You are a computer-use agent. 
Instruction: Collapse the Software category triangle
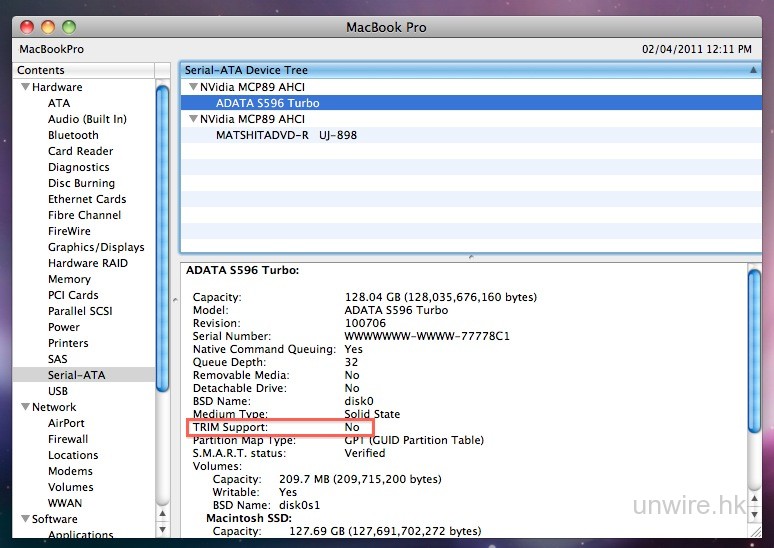23,520
